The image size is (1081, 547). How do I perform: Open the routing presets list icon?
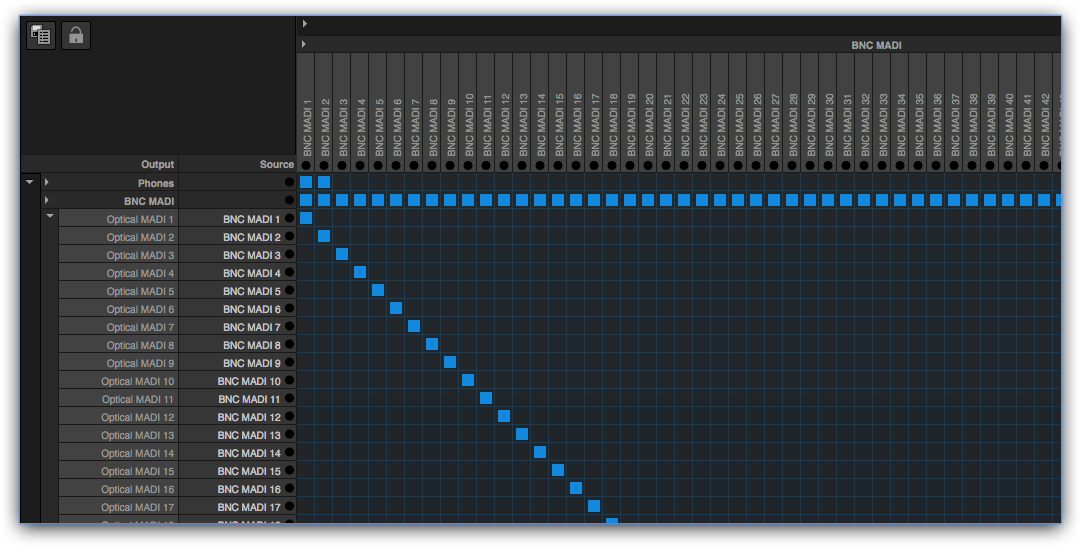coord(41,36)
